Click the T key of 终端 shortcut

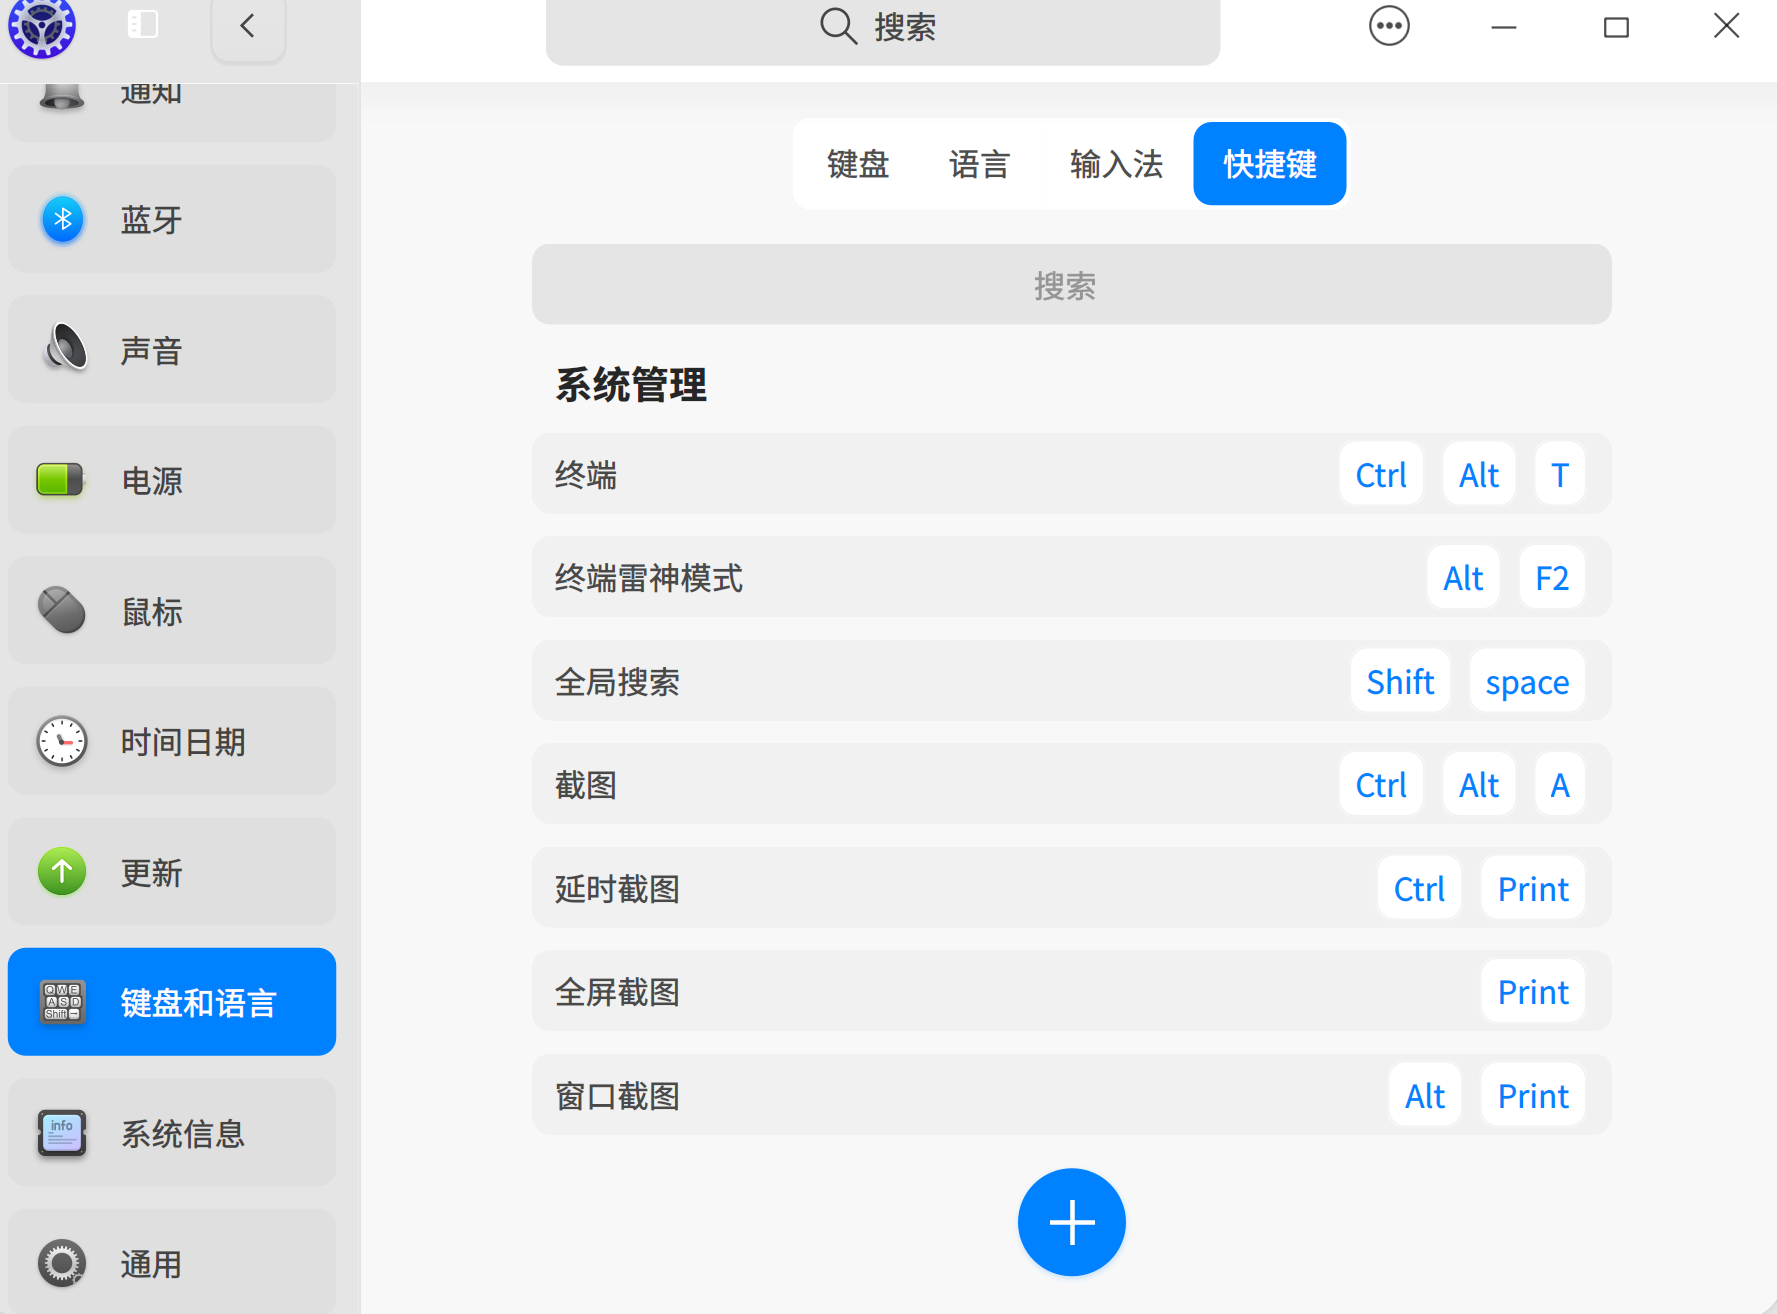tap(1560, 474)
